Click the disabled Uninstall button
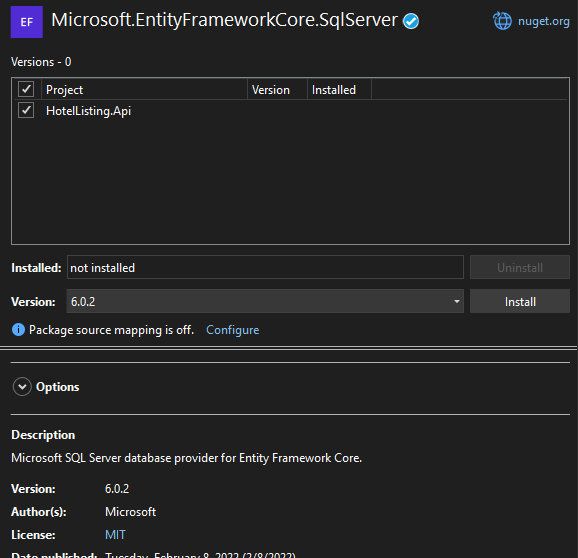This screenshot has width=578, height=558. coord(520,267)
